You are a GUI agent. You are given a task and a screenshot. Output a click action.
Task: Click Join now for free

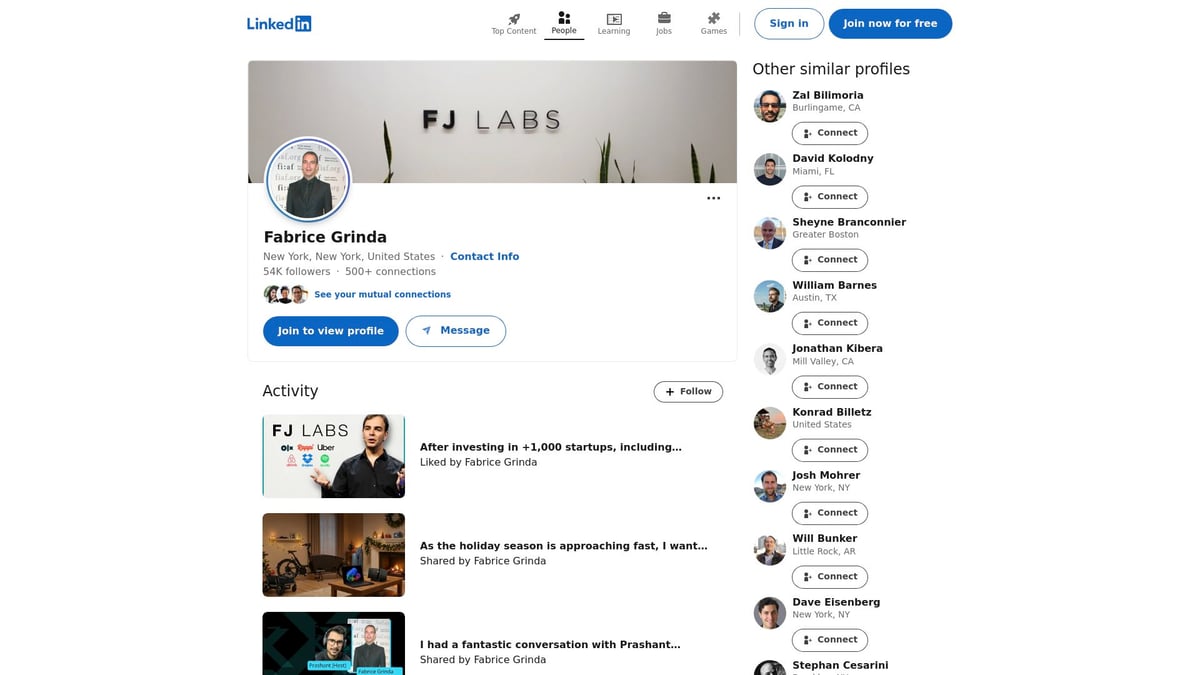pyautogui.click(x=890, y=23)
